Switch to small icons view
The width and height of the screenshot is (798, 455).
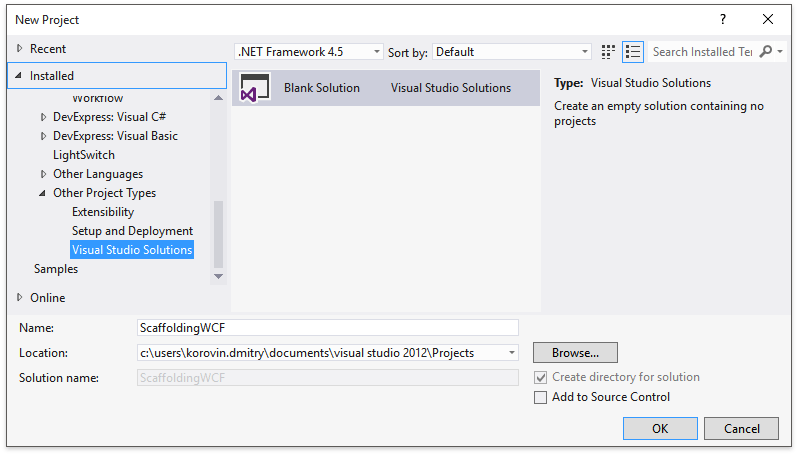[609, 52]
